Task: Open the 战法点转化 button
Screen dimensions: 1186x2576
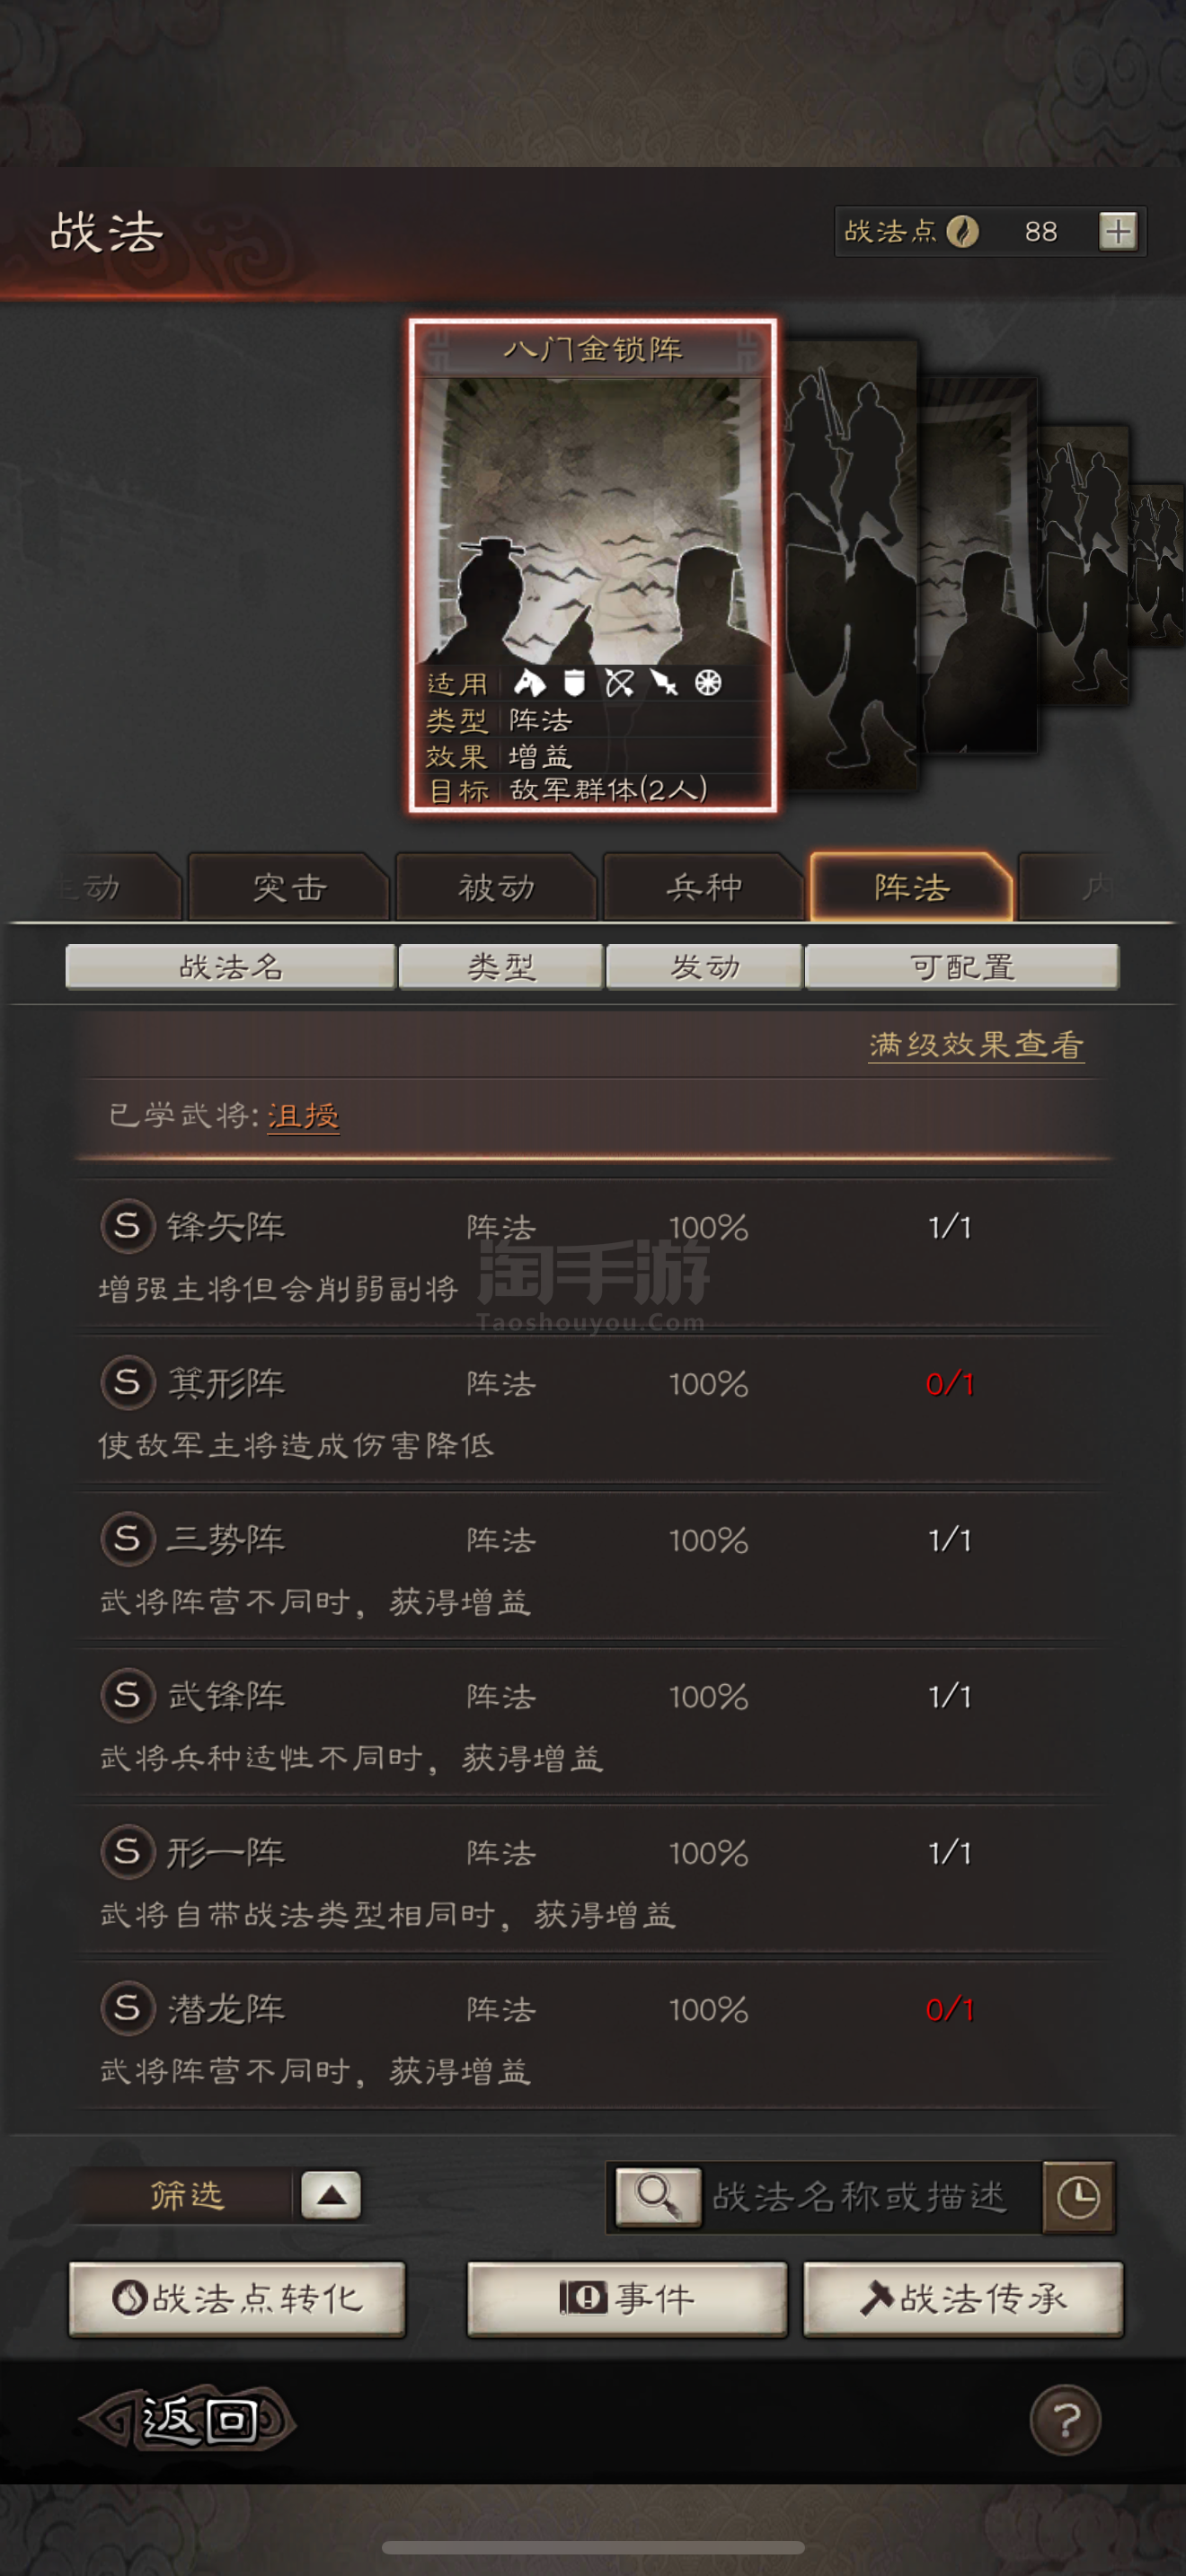Action: 237,2298
